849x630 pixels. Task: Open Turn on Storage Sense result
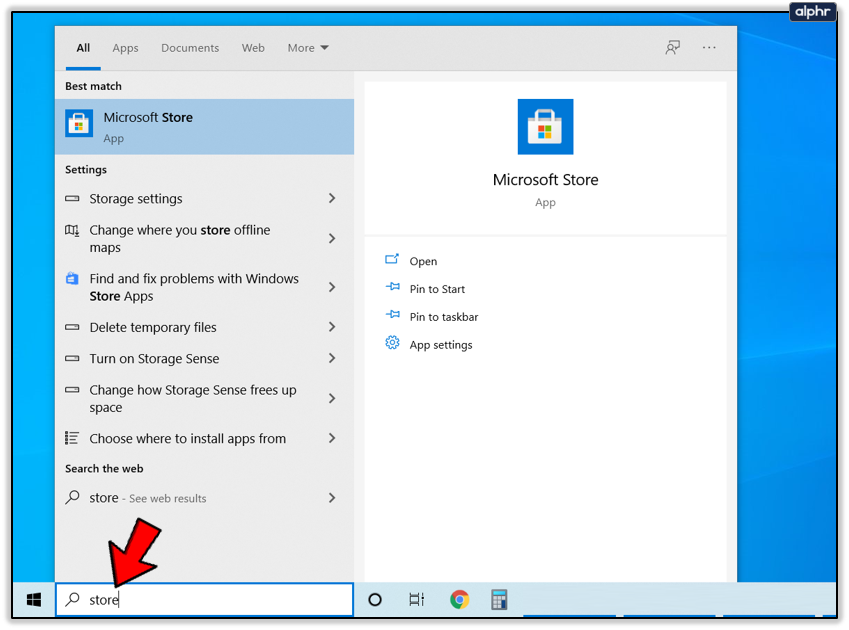tap(205, 358)
